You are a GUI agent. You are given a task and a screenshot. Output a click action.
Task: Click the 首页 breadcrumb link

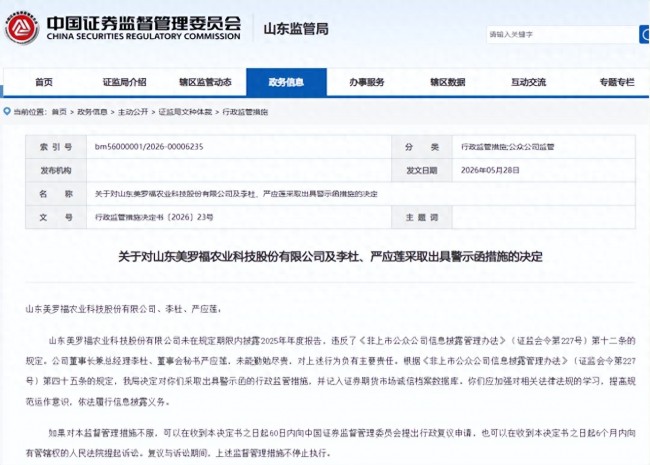[59, 112]
